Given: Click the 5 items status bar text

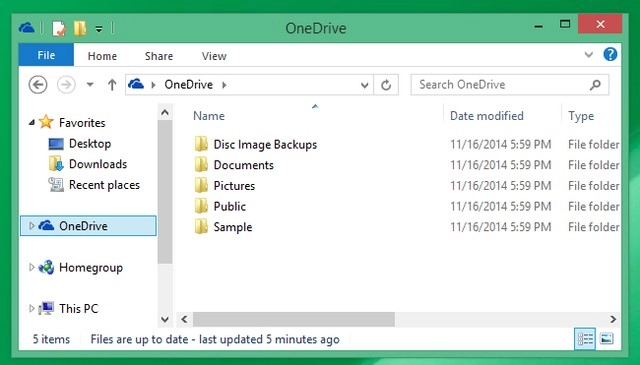Looking at the screenshot, I should click(x=51, y=339).
